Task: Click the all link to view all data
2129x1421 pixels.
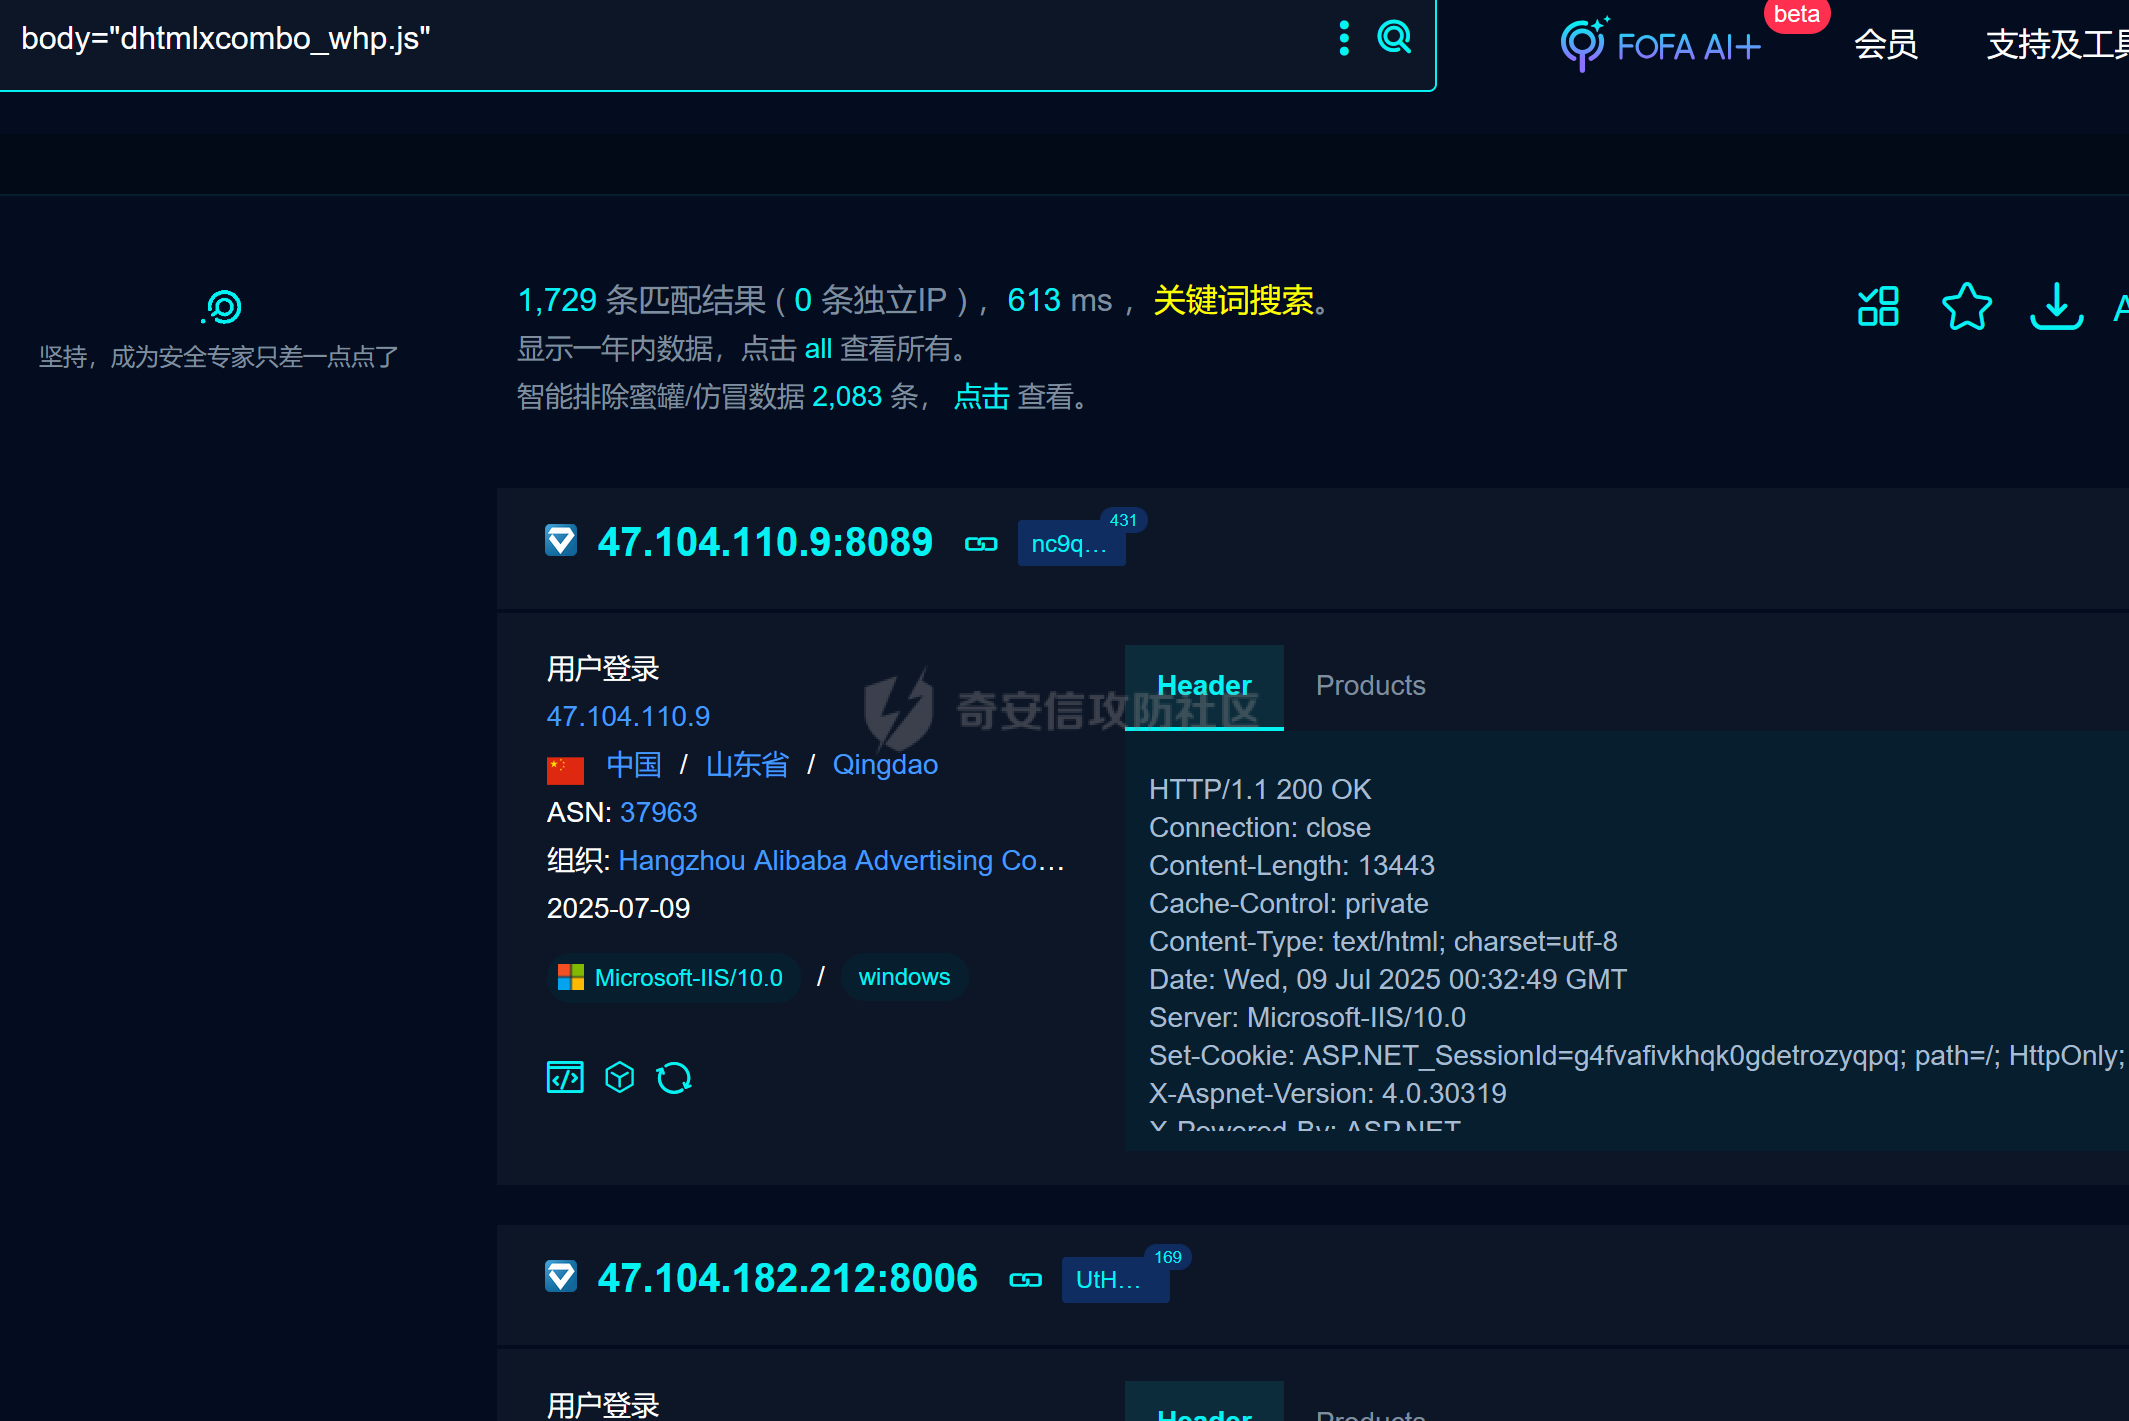Action: [818, 349]
